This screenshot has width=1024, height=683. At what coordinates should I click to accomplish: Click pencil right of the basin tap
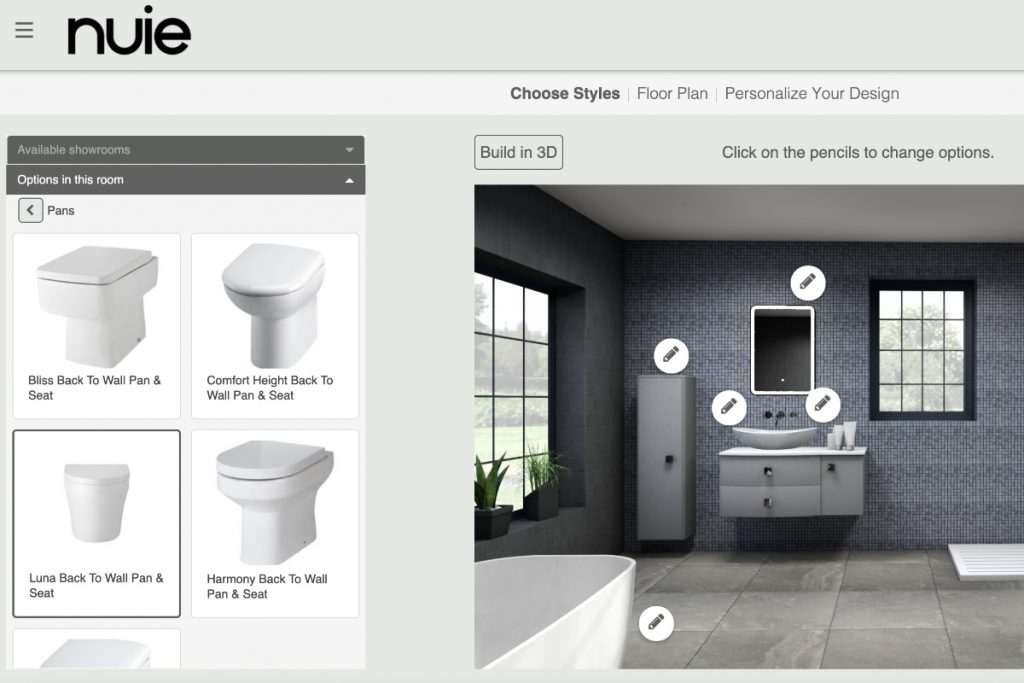coord(822,404)
